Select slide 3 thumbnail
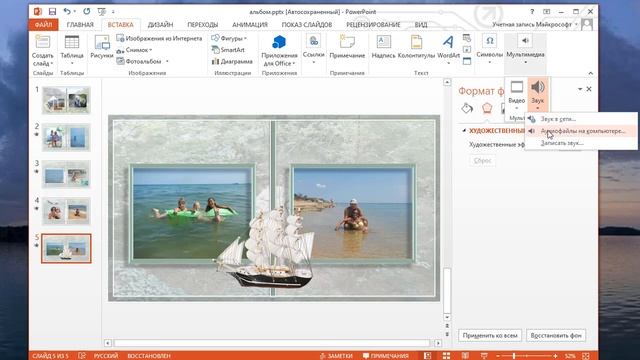The image size is (640, 360). [66, 174]
